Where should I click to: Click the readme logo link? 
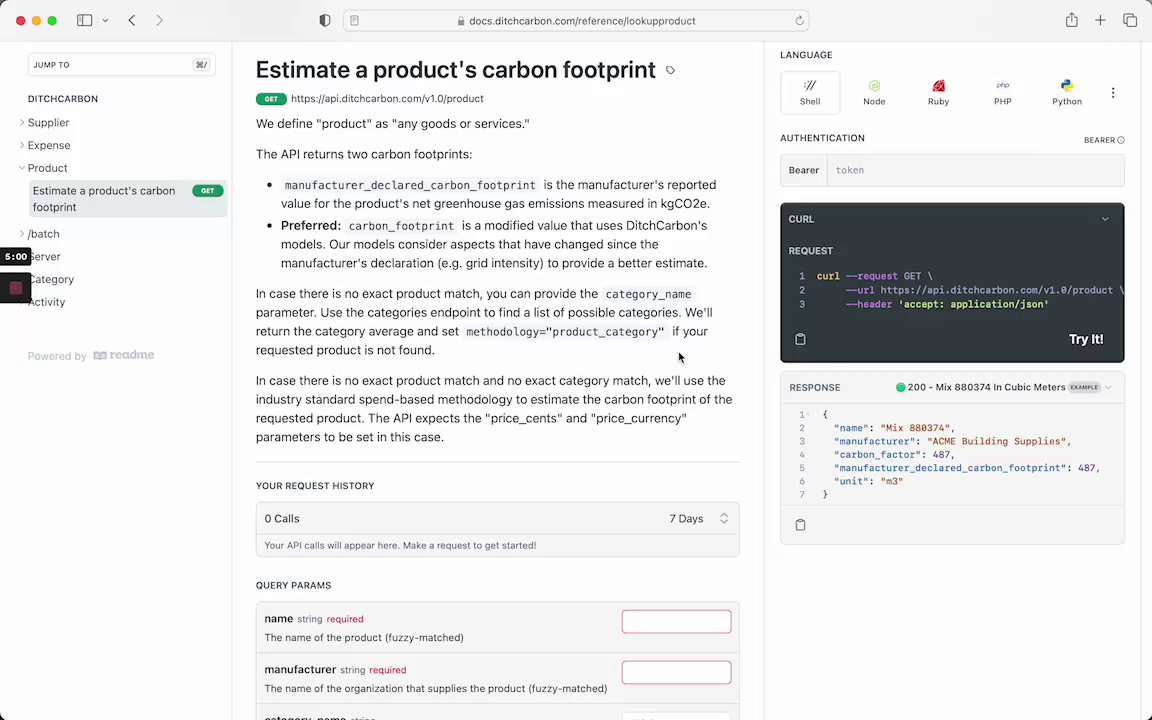[123, 356]
